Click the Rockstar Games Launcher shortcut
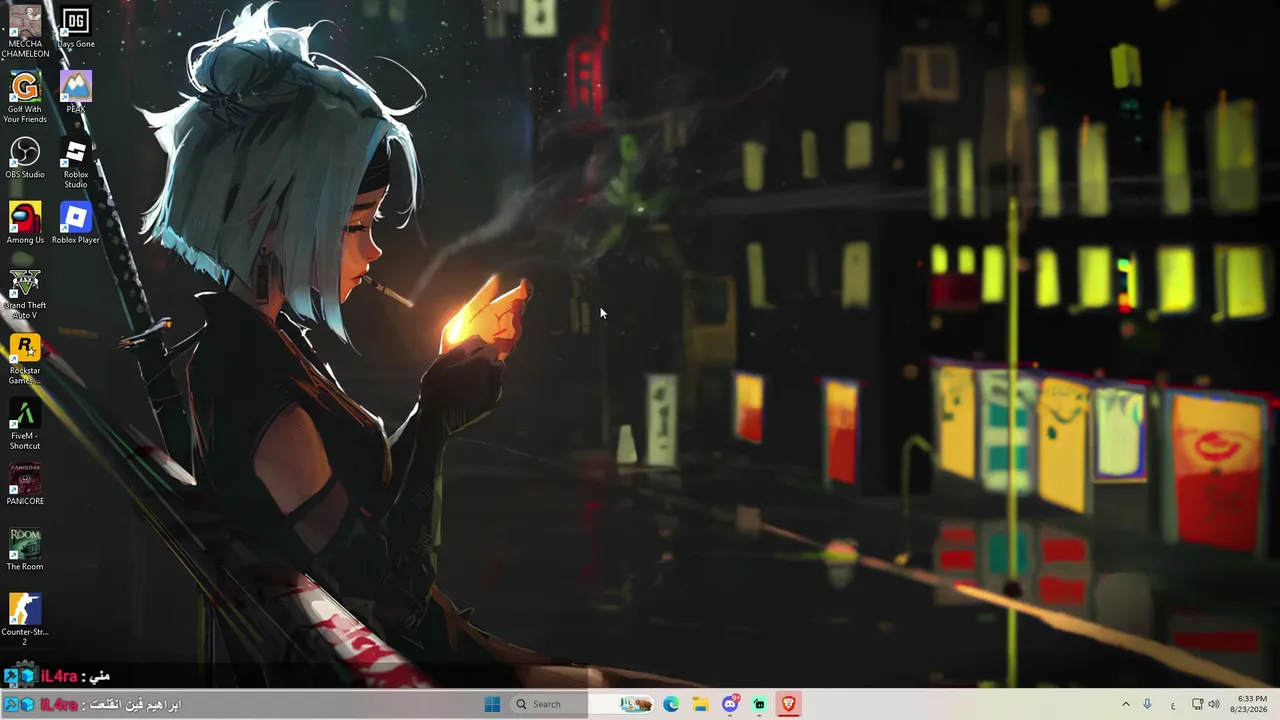Image resolution: width=1280 pixels, height=720 pixels. tap(25, 359)
